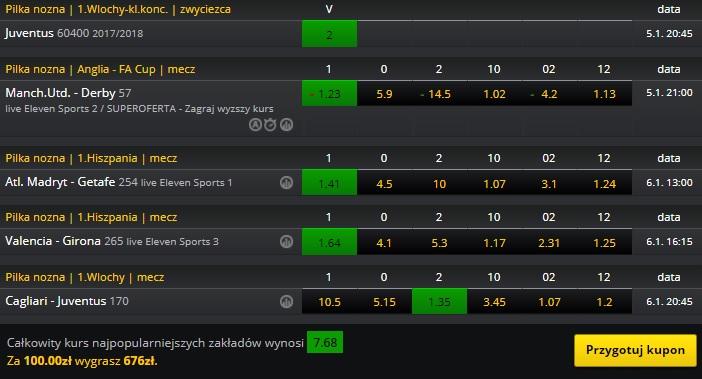The height and width of the screenshot is (379, 702).
Task: Click the total odds value 7.68
Action: click(x=325, y=342)
